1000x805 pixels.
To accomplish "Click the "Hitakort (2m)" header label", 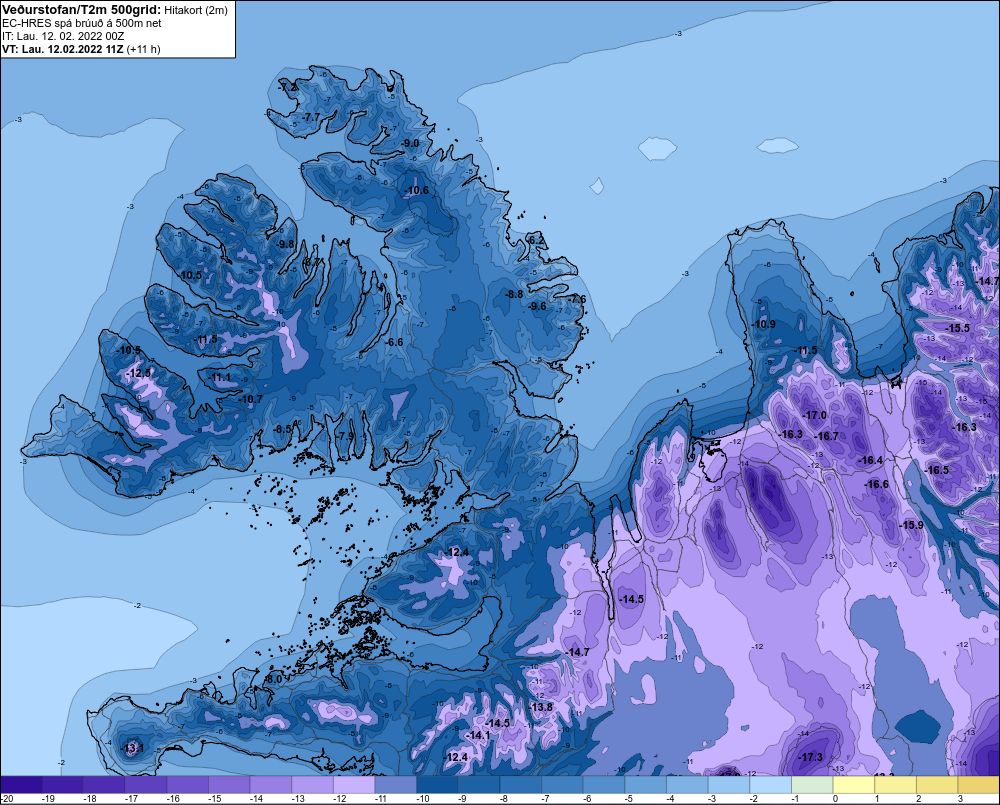I will click(196, 10).
